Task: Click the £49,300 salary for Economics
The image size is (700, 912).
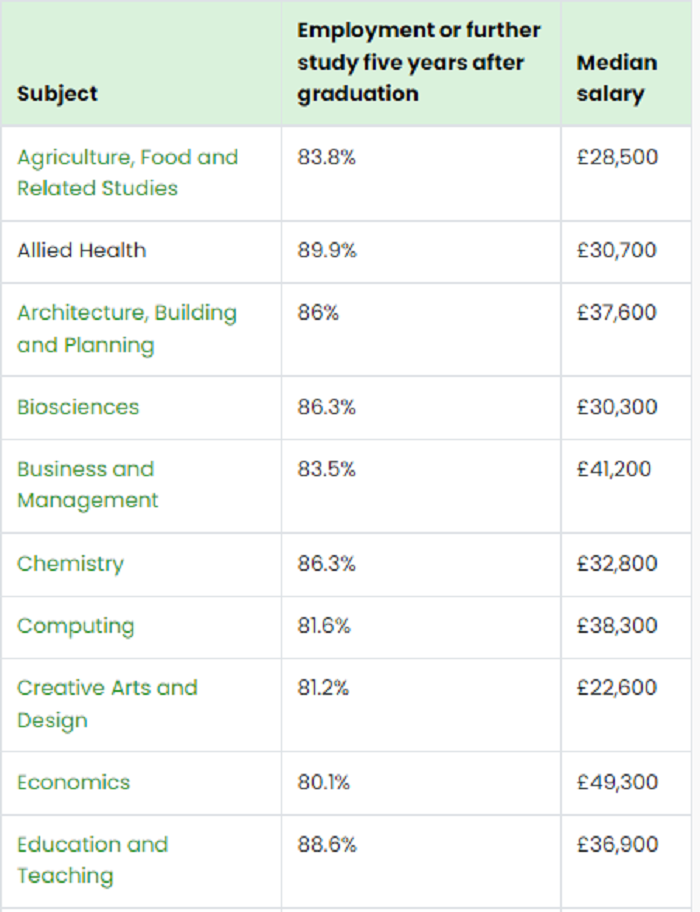Action: 617,782
